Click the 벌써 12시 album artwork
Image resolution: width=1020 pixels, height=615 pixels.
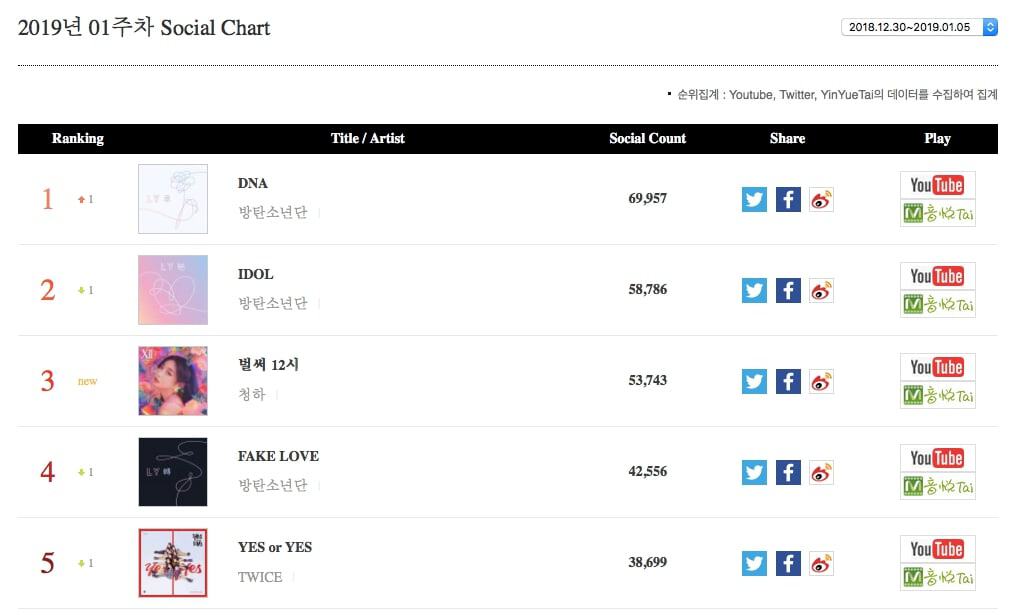[173, 381]
